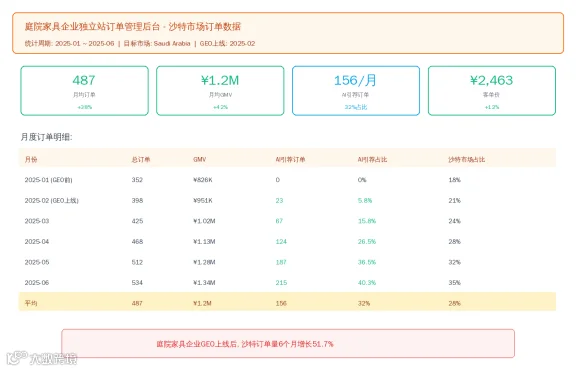Click the 总订单 column header
Screen dimensions: 576x371
tap(141, 159)
